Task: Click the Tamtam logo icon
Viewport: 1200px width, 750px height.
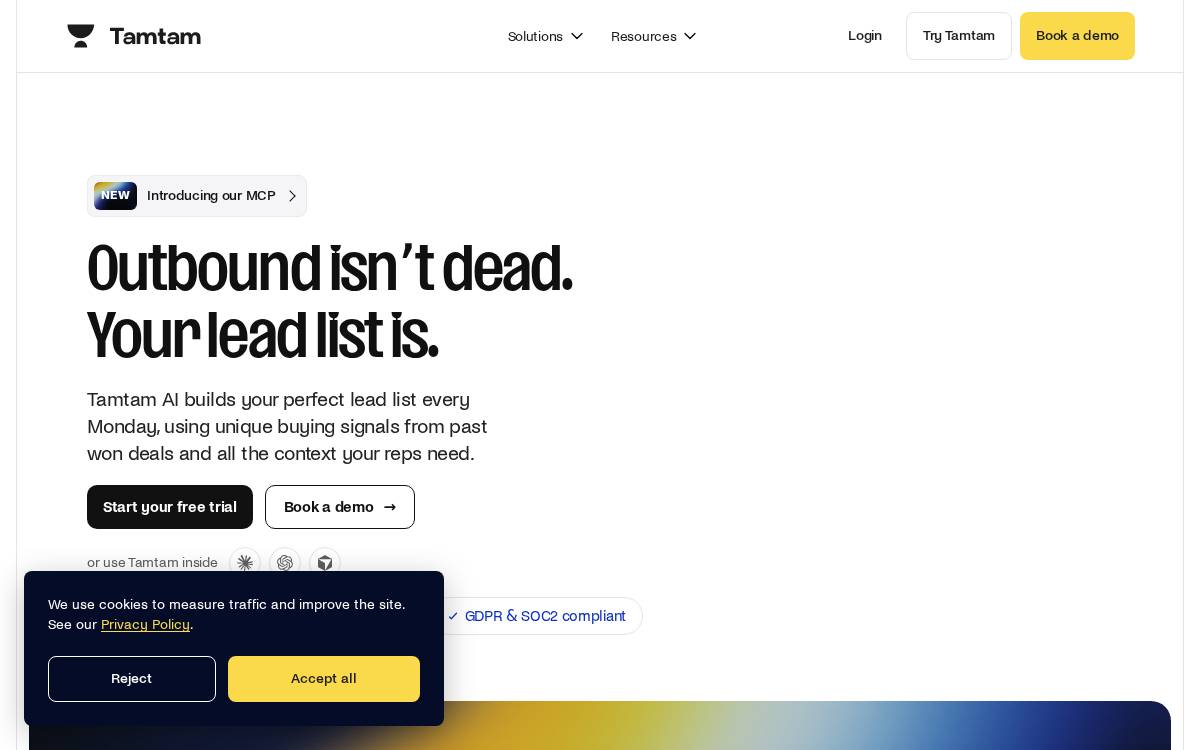Action: click(x=81, y=36)
